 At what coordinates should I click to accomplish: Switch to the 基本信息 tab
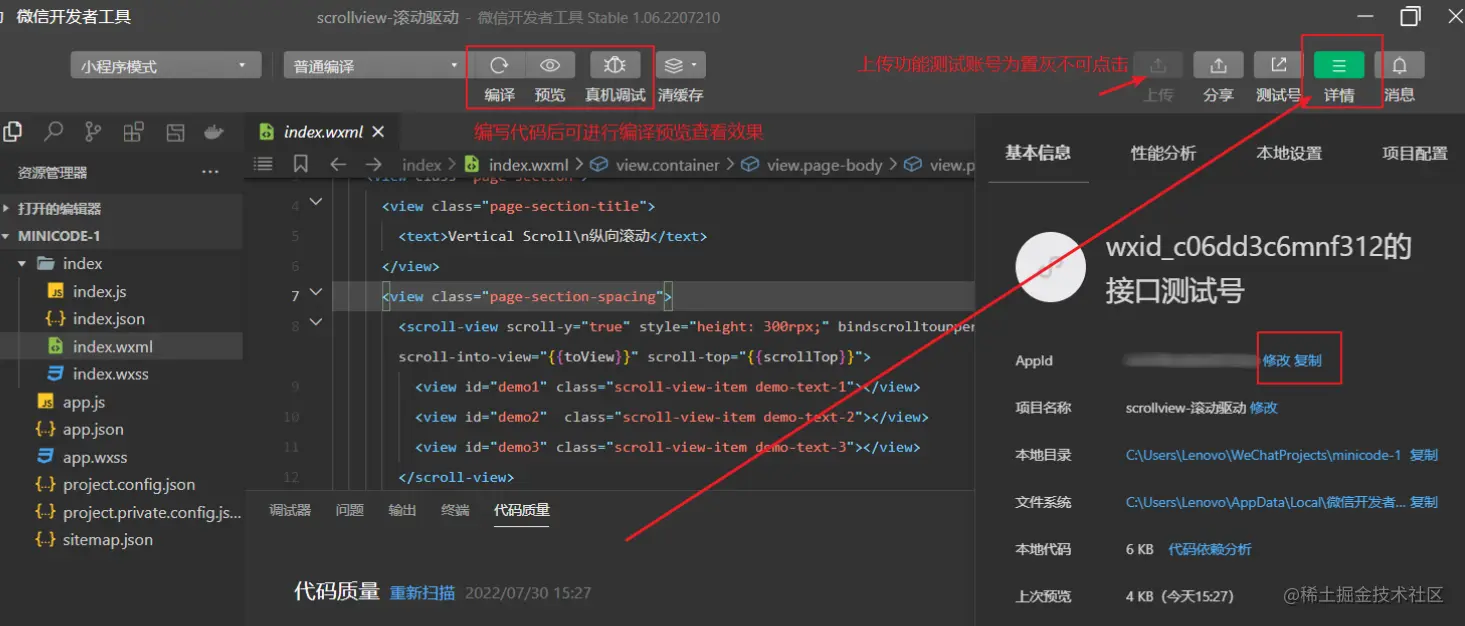coord(1038,153)
